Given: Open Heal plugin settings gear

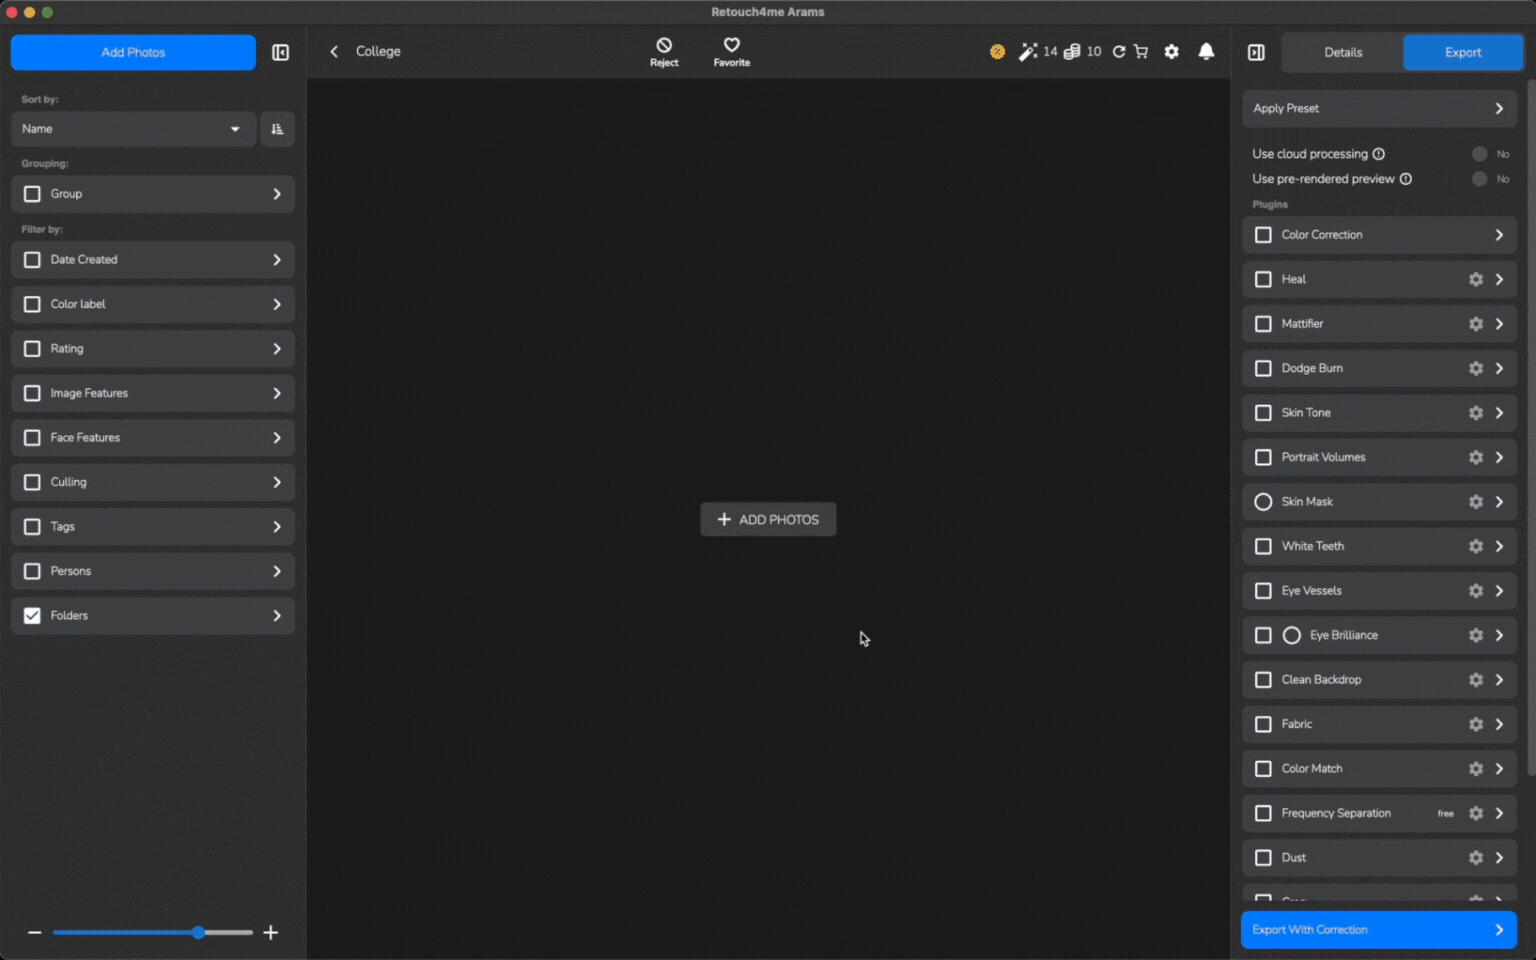Looking at the screenshot, I should point(1475,280).
